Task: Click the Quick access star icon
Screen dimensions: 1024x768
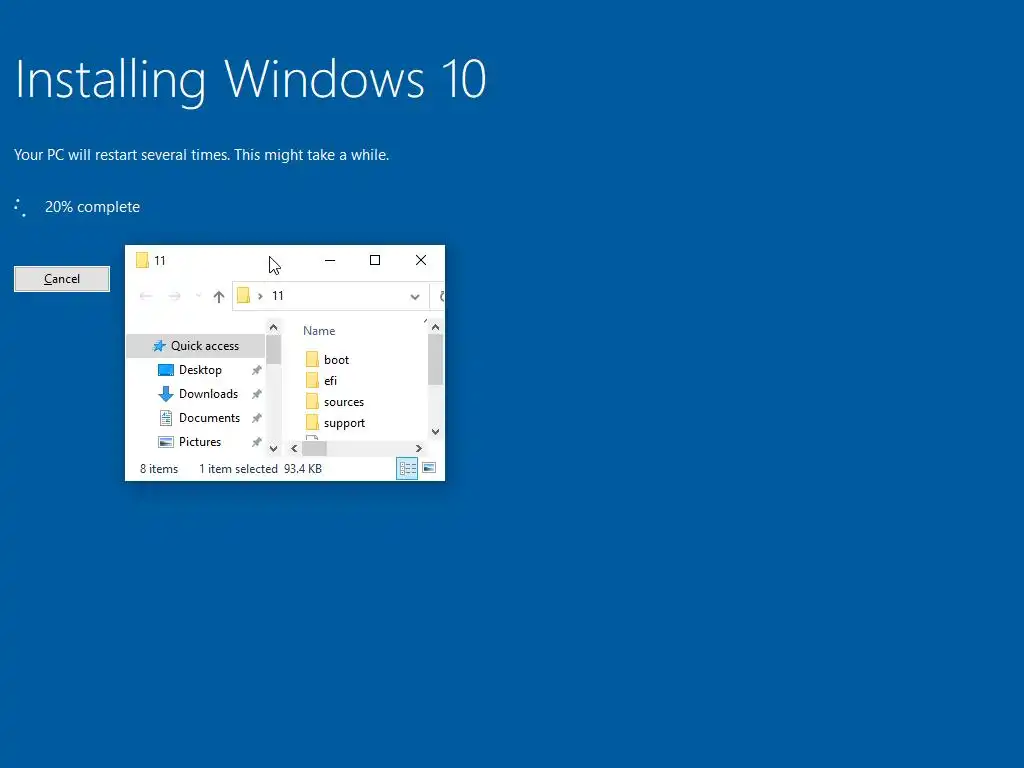Action: pyautogui.click(x=159, y=346)
